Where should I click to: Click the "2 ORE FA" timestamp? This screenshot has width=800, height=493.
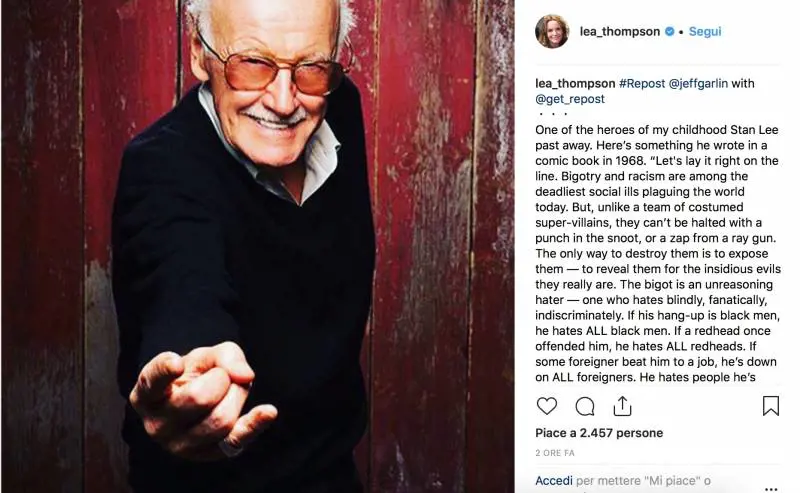tap(557, 452)
